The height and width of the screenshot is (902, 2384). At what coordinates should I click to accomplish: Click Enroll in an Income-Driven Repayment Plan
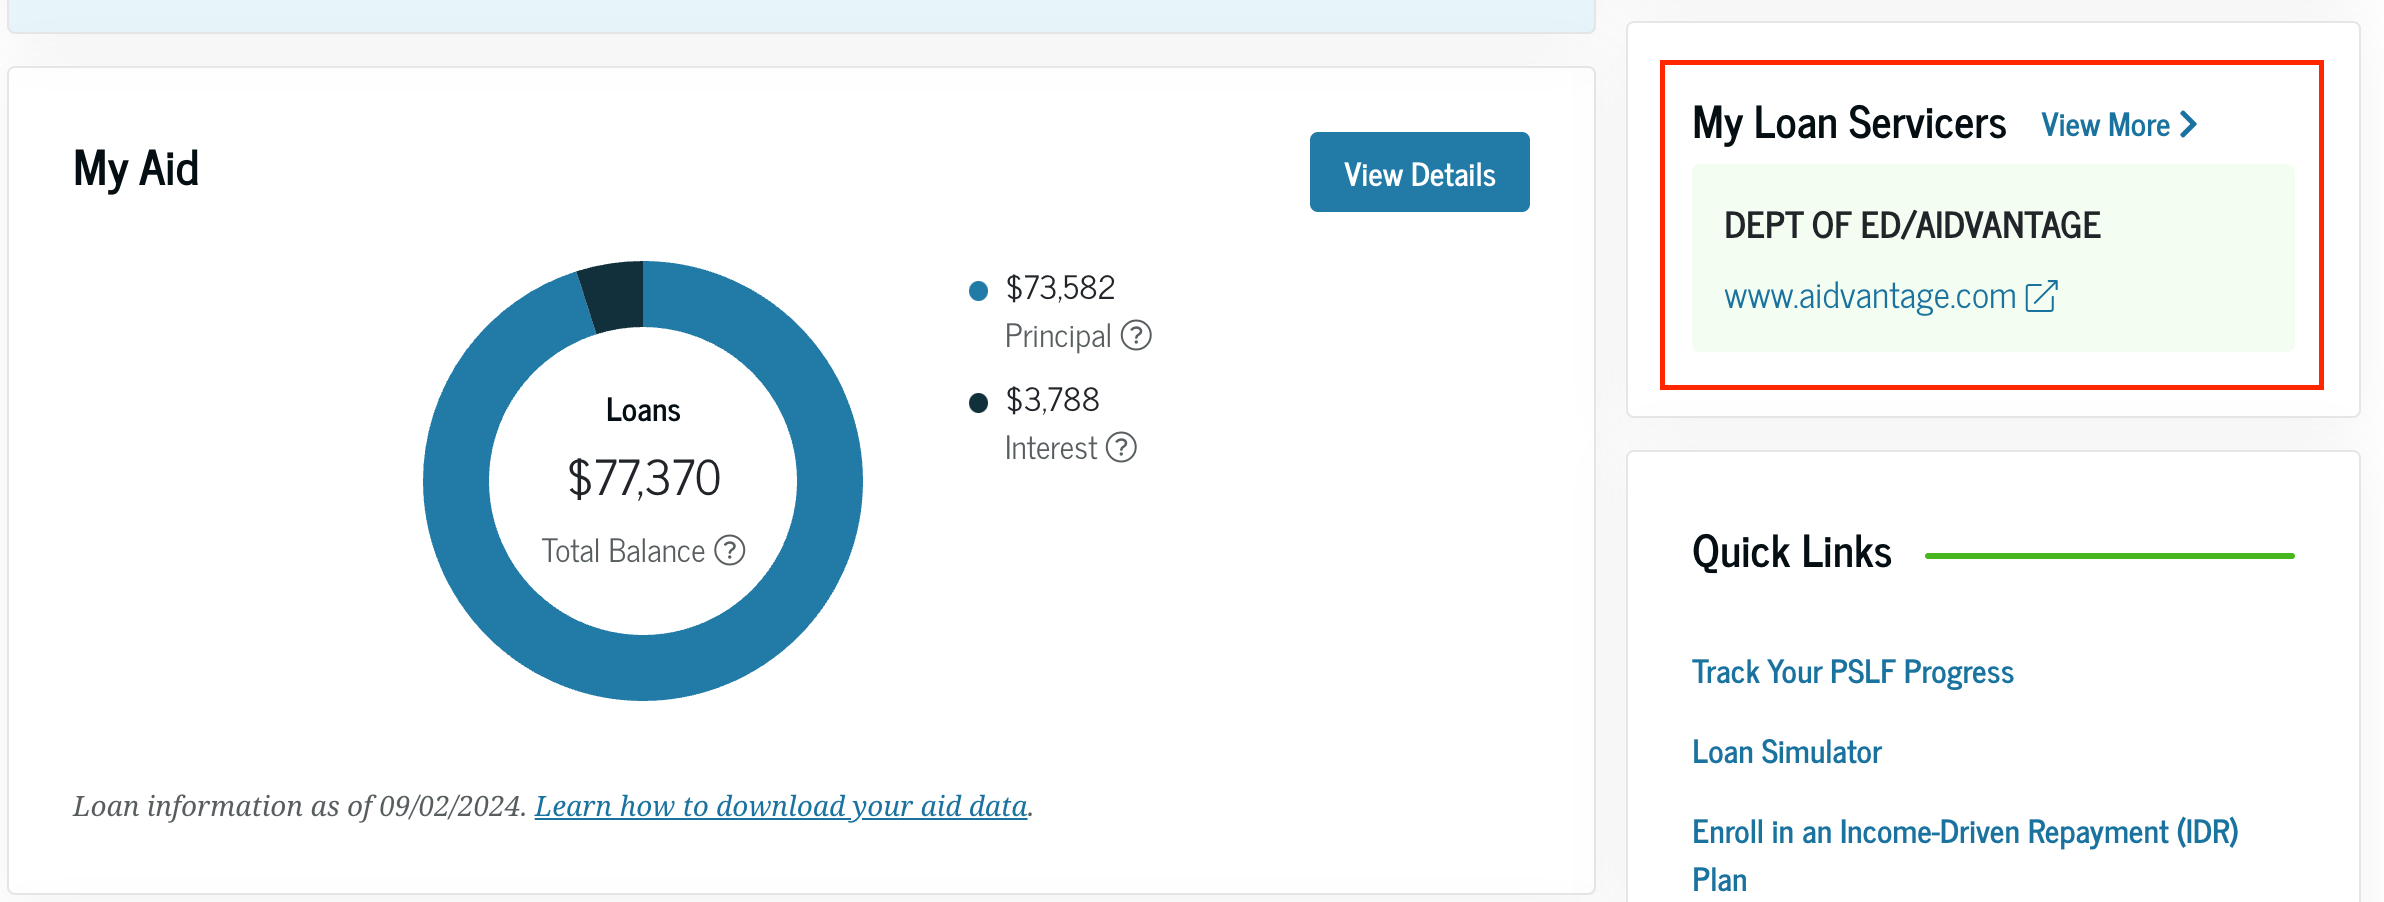(x=1963, y=832)
